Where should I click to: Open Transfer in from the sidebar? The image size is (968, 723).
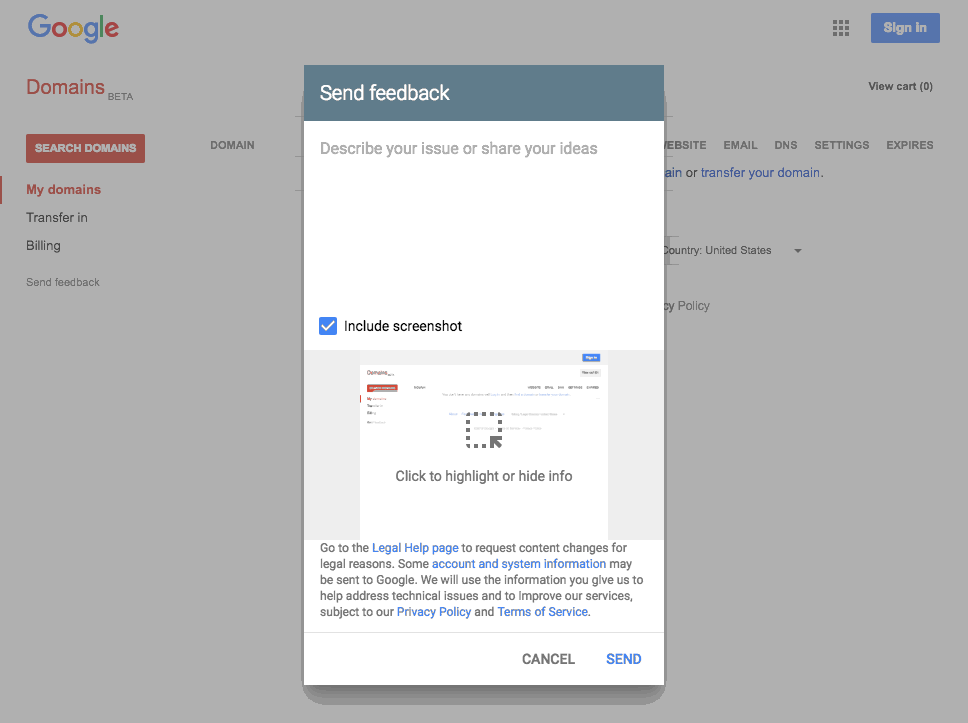[57, 217]
